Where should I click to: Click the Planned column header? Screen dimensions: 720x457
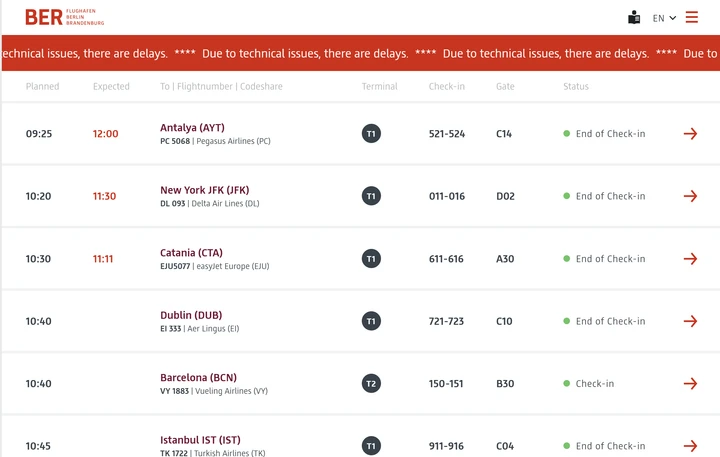click(x=42, y=87)
